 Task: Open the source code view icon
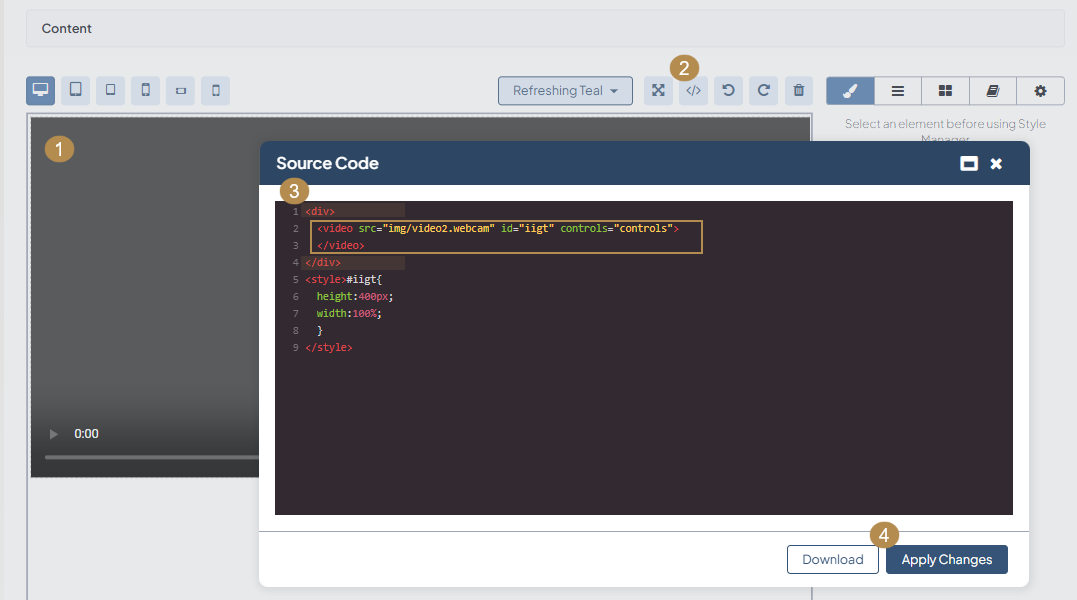click(694, 91)
